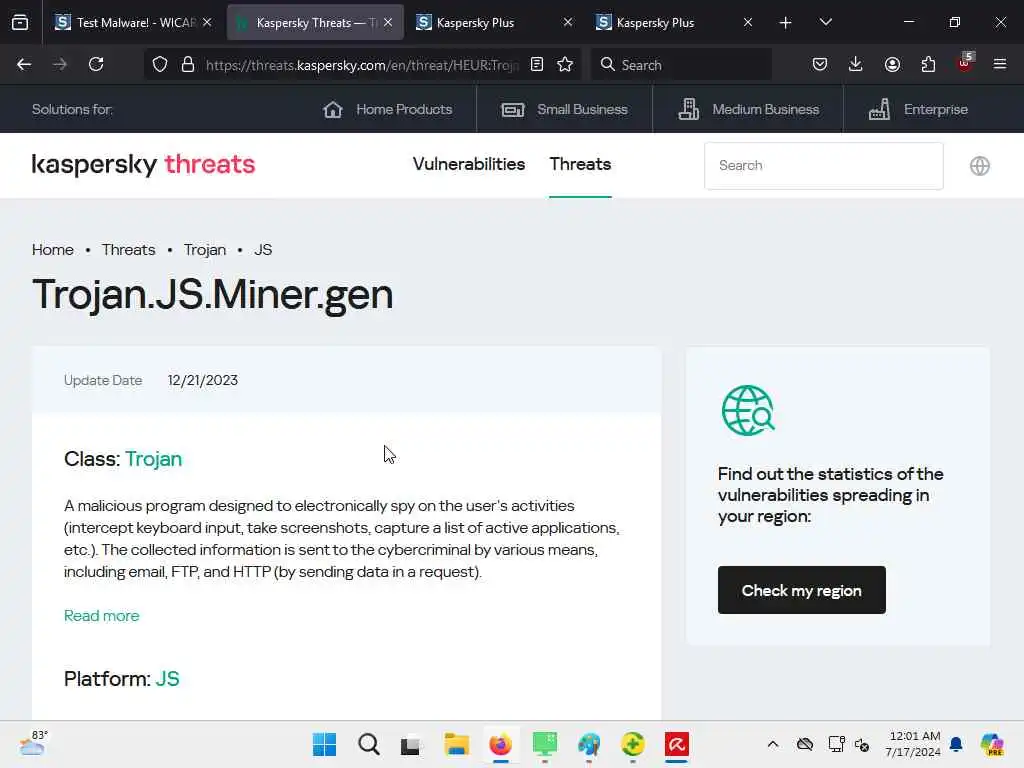Viewport: 1024px width, 768px height.
Task: Open Trojan class link
Action: (153, 458)
